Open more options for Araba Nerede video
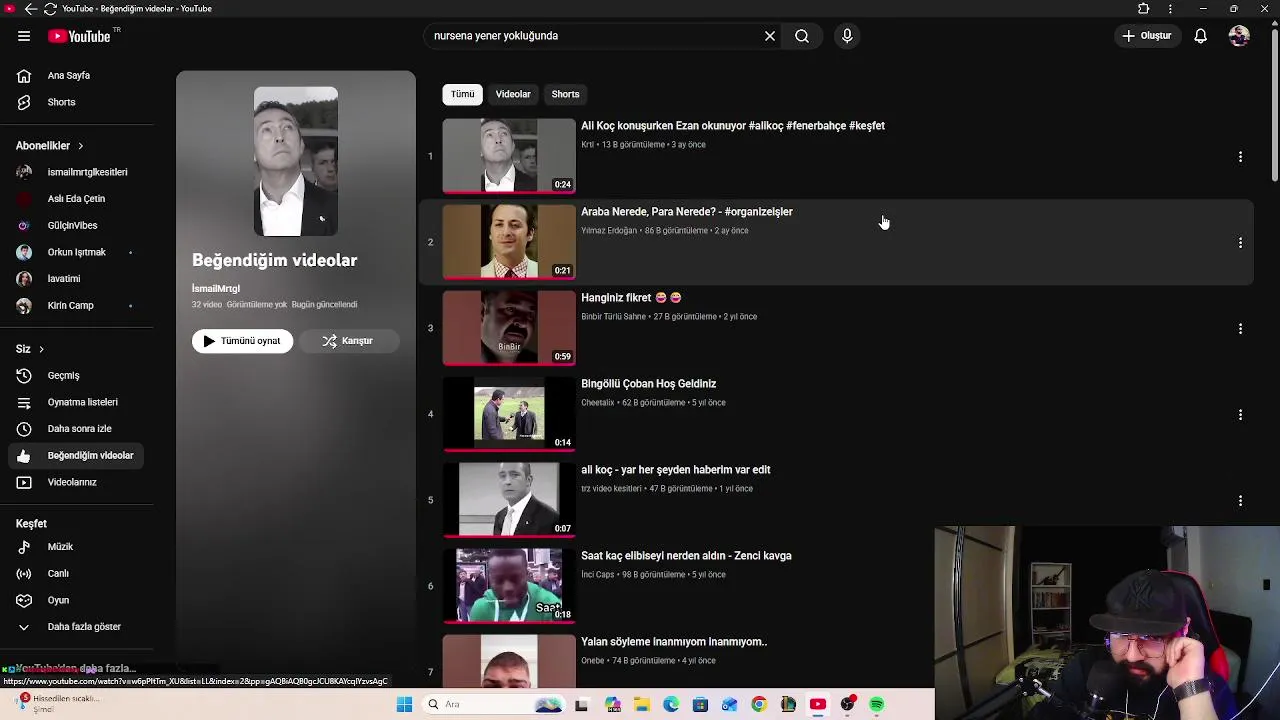Viewport: 1280px width, 720px height. [1240, 243]
